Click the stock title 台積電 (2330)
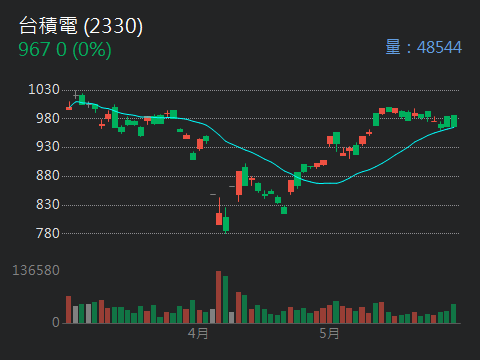Image resolution: width=480 pixels, height=360 pixels. (x=81, y=26)
